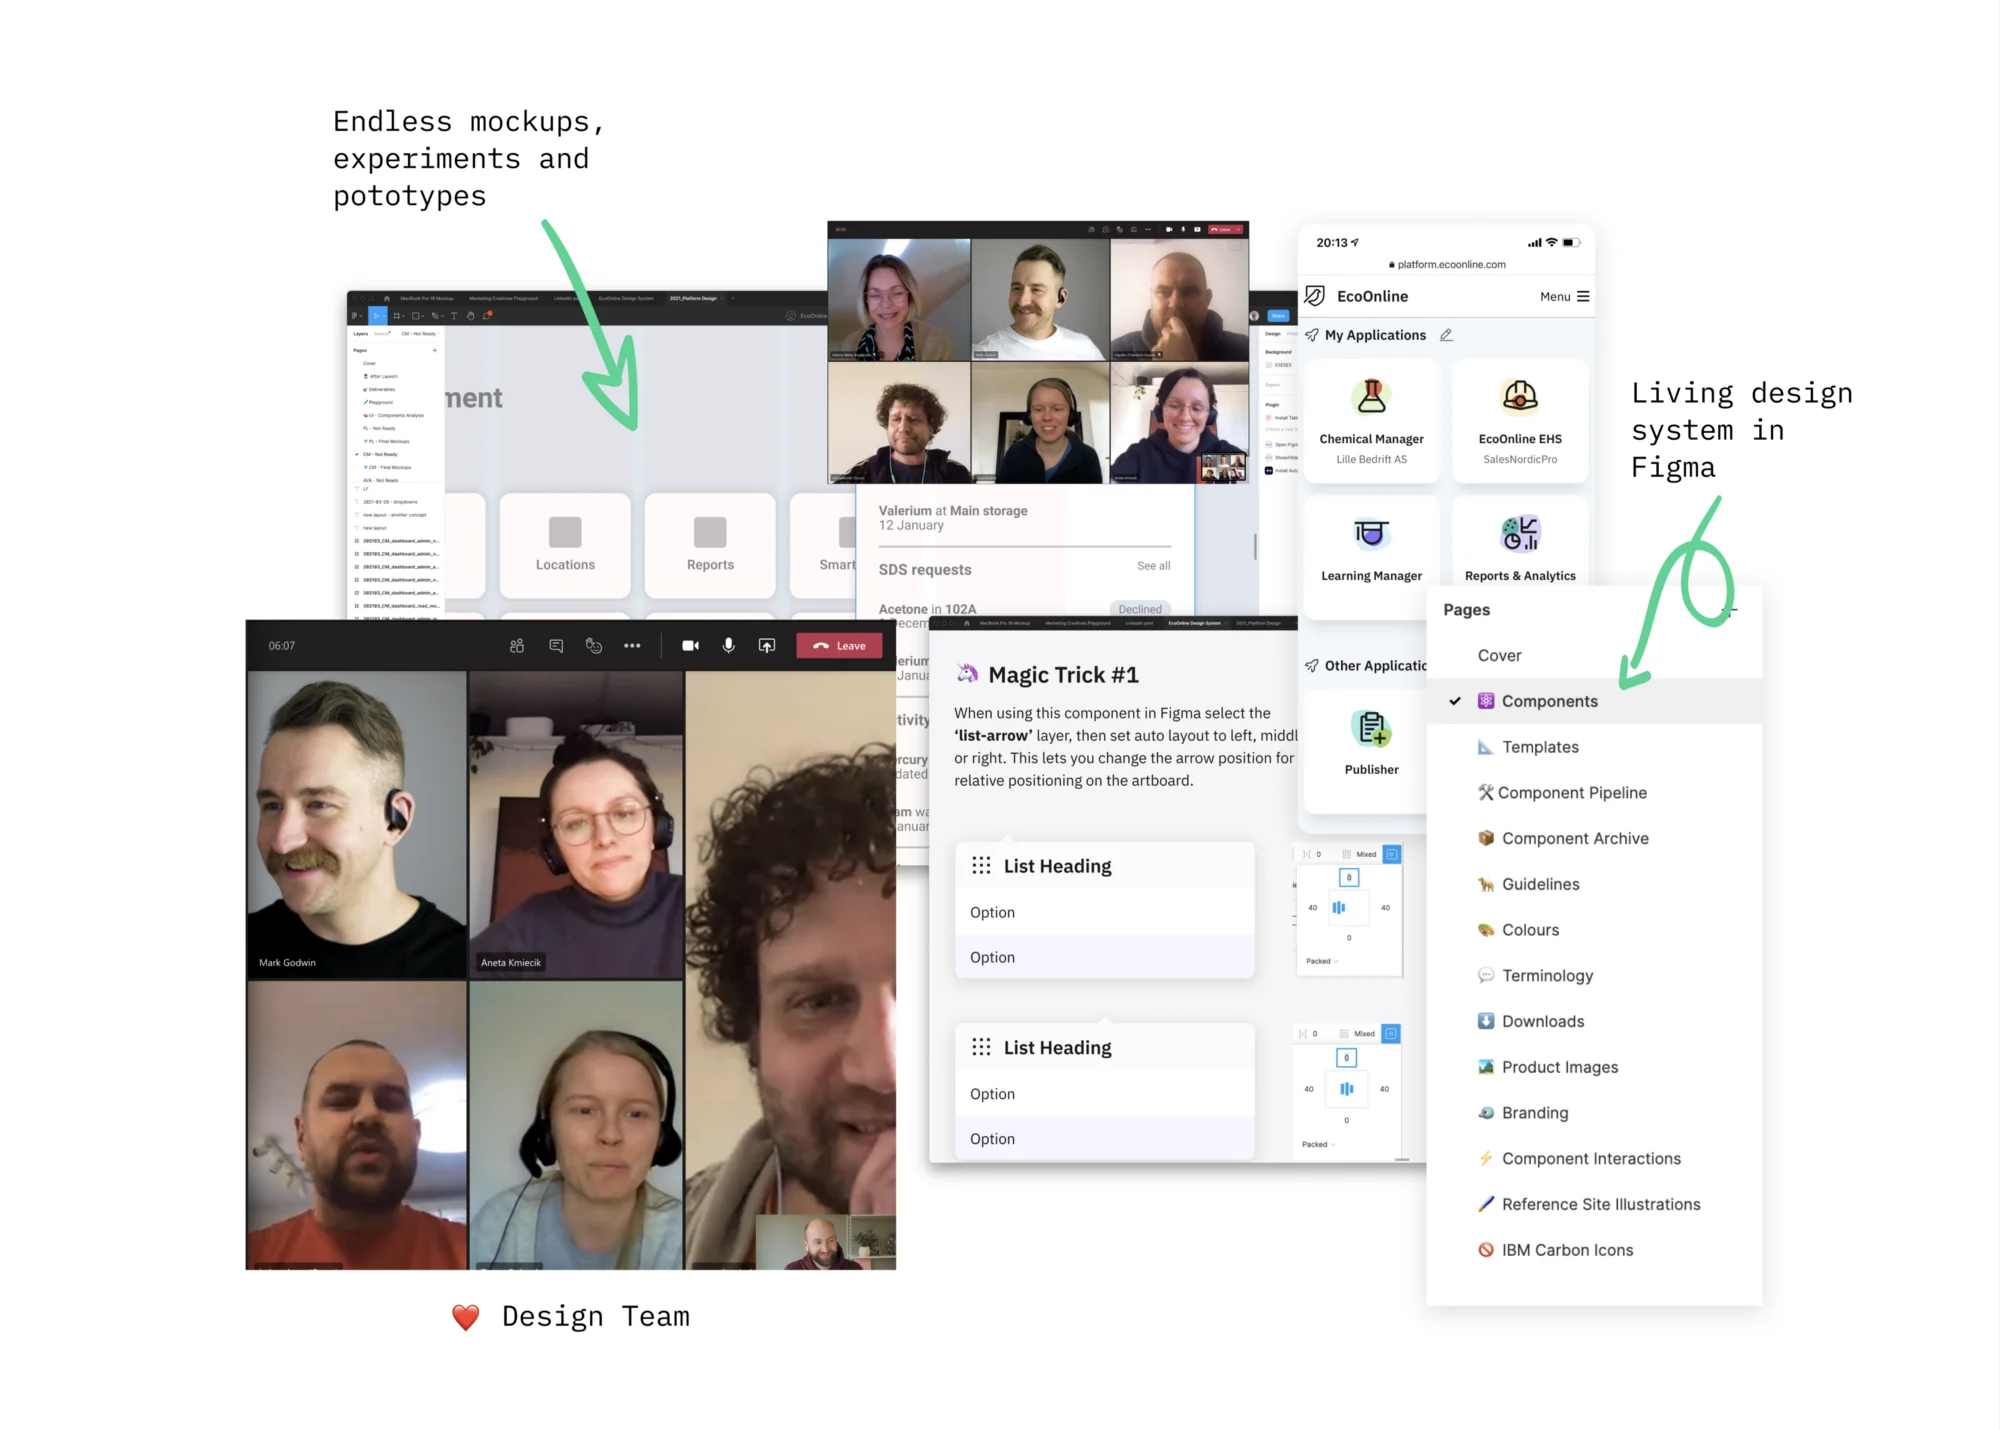Select the Hand tool in Figma toolbar

[470, 316]
